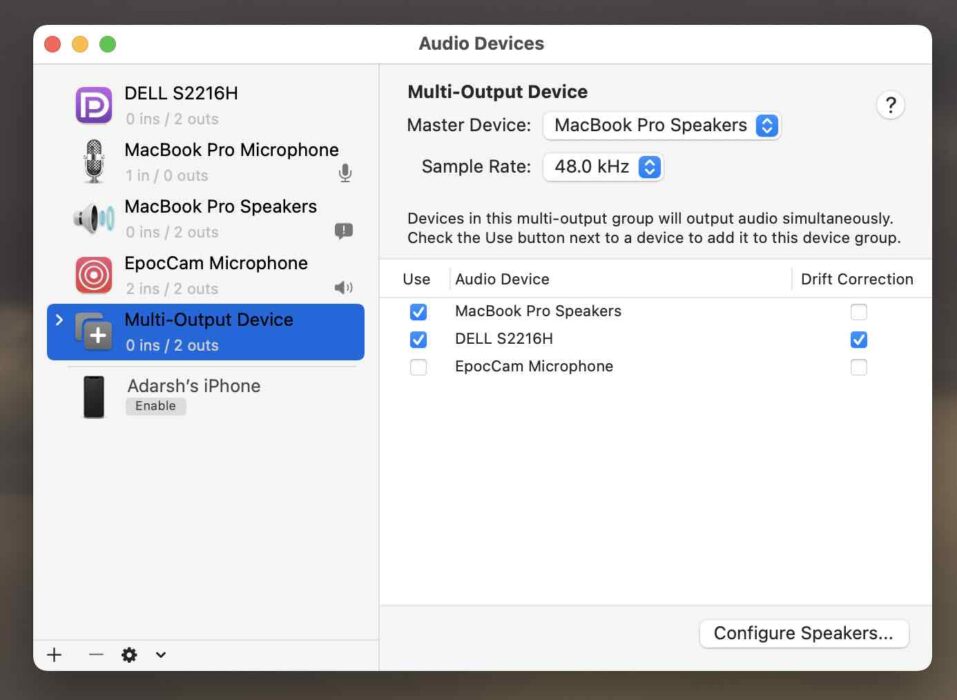Click the speaker badge beside EpocCam Microphone

[x=345, y=287]
